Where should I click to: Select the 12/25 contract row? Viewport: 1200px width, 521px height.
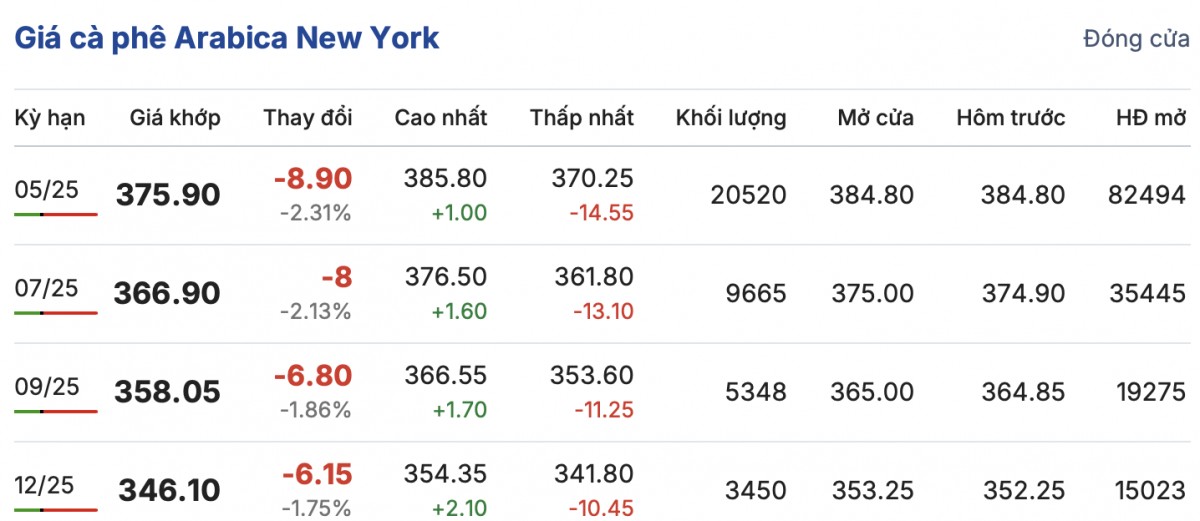[46, 485]
